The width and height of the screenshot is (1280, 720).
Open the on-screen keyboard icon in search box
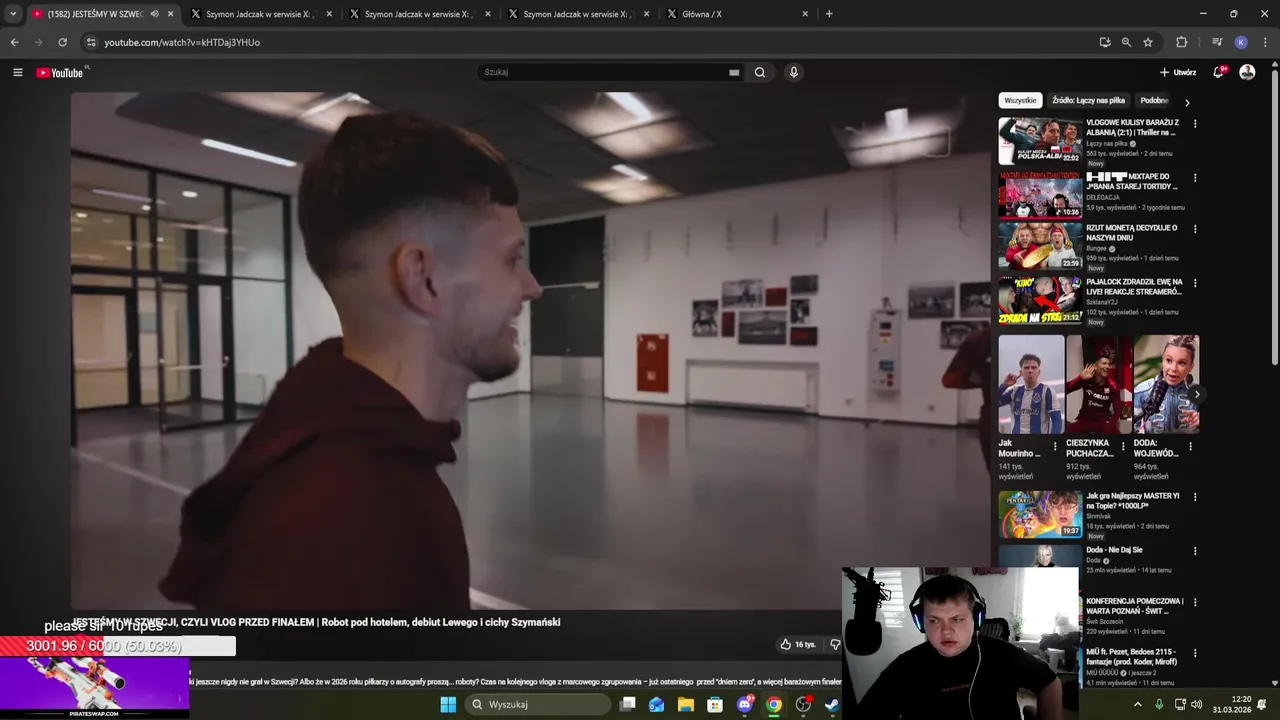[x=734, y=72]
